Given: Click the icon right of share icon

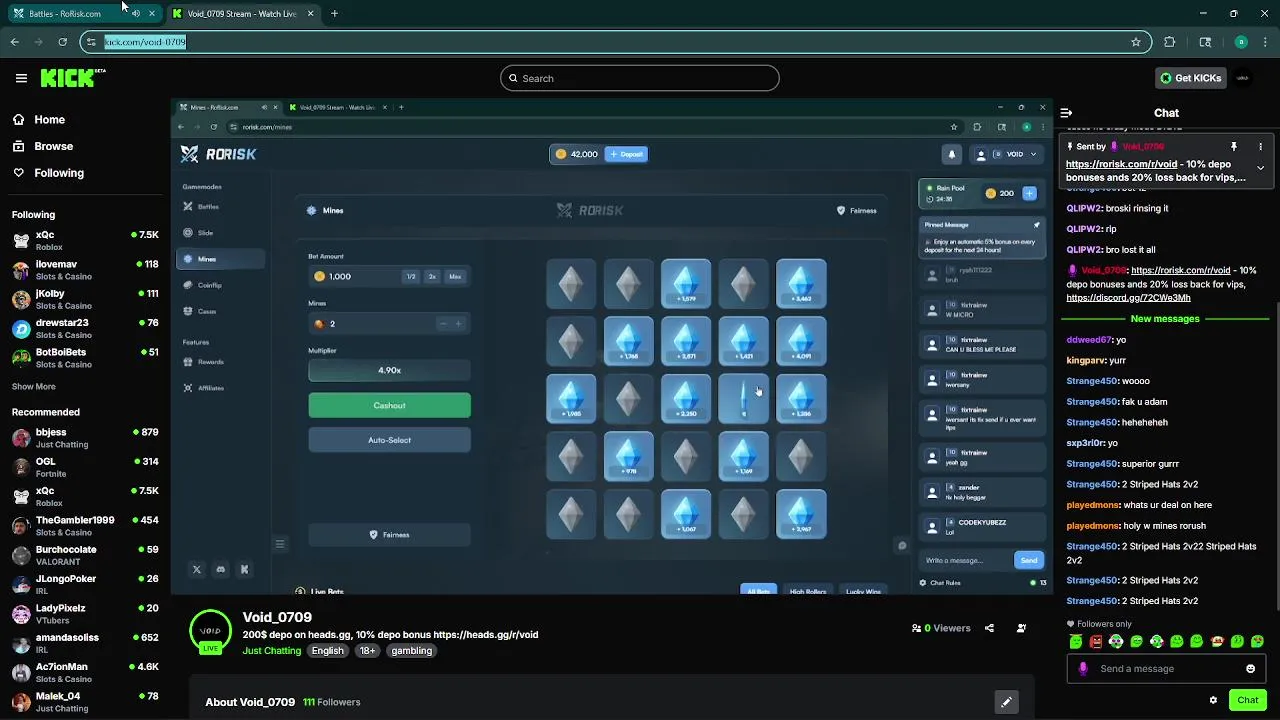Looking at the screenshot, I should point(1021,628).
